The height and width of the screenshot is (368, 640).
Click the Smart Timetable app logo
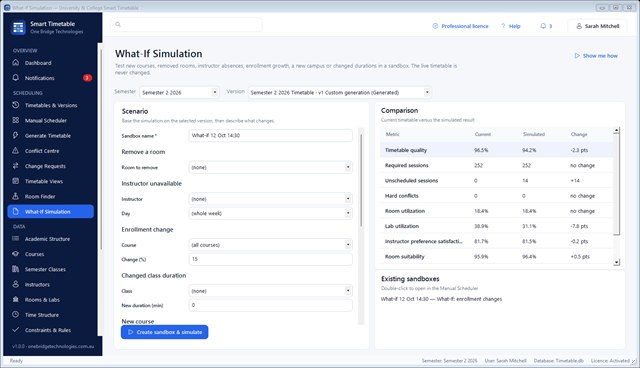[x=18, y=27]
